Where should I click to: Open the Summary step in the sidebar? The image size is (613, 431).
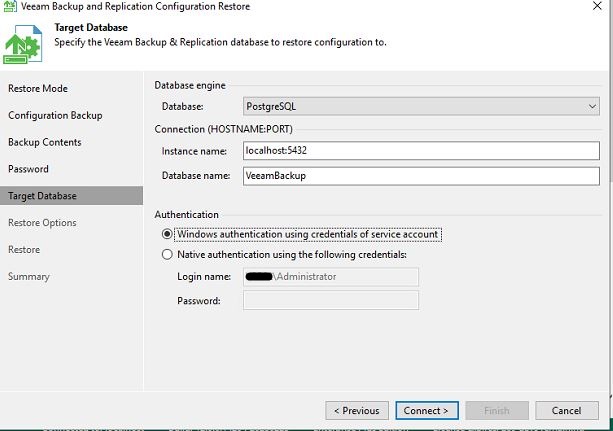tap(29, 276)
